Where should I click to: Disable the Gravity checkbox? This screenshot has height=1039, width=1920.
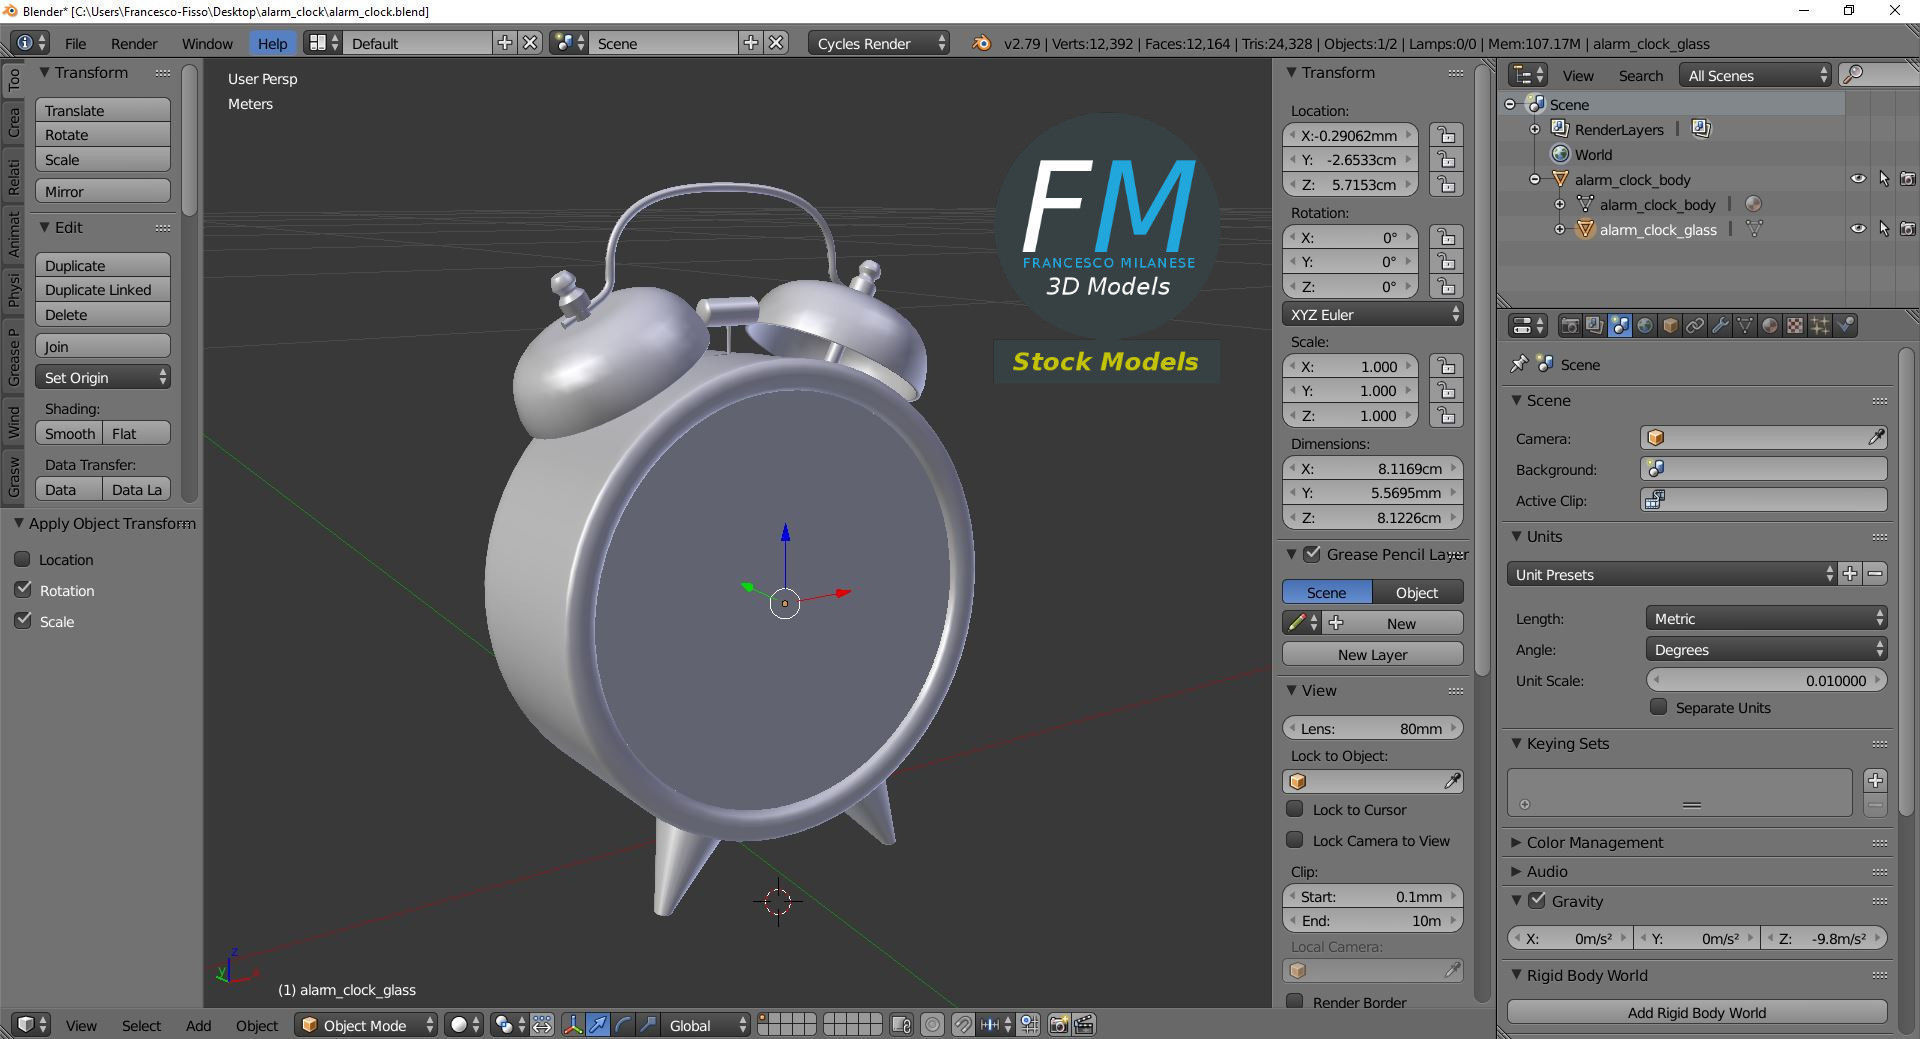click(1537, 901)
